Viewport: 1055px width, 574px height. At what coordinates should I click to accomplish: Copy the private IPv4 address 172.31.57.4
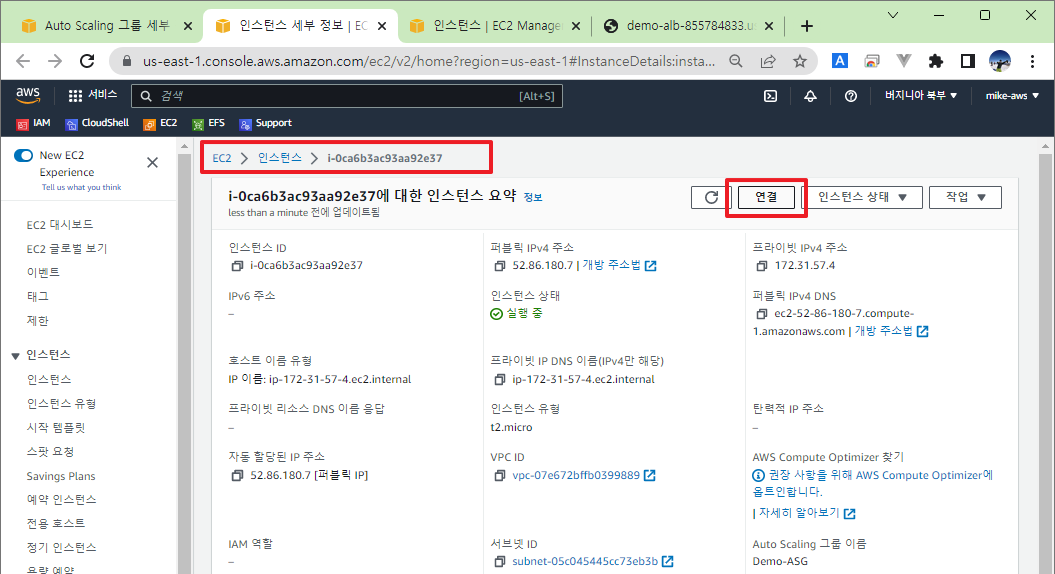pos(761,266)
